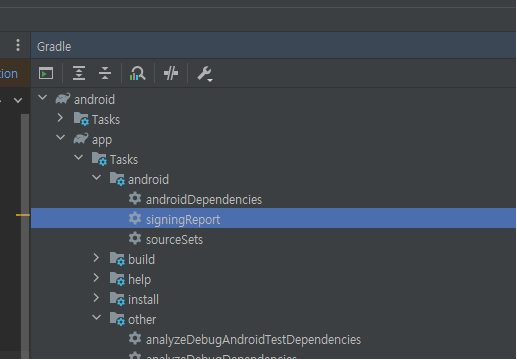Collapse the app module node

coord(60,138)
